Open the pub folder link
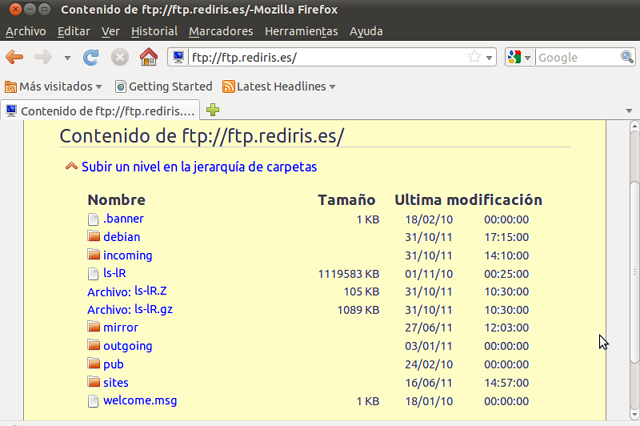 click(113, 364)
